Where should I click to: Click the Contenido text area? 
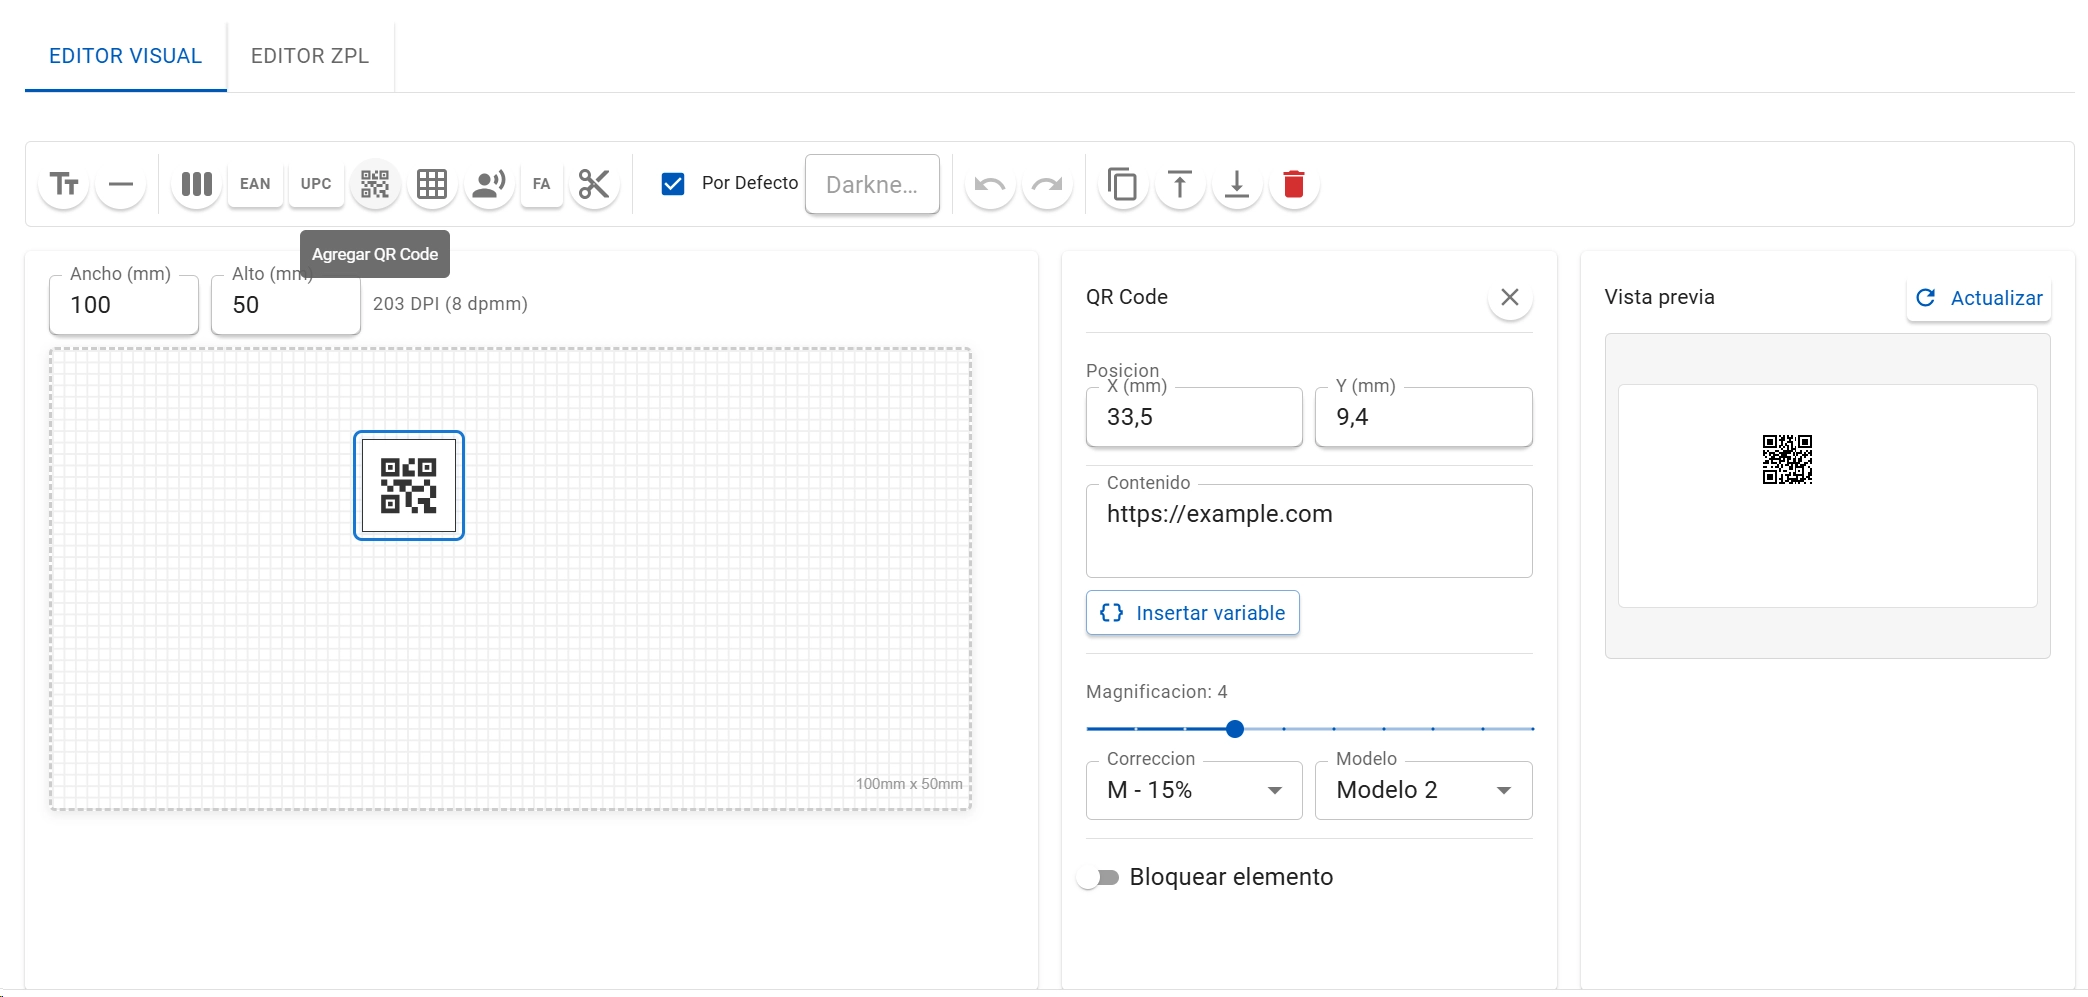pos(1309,531)
